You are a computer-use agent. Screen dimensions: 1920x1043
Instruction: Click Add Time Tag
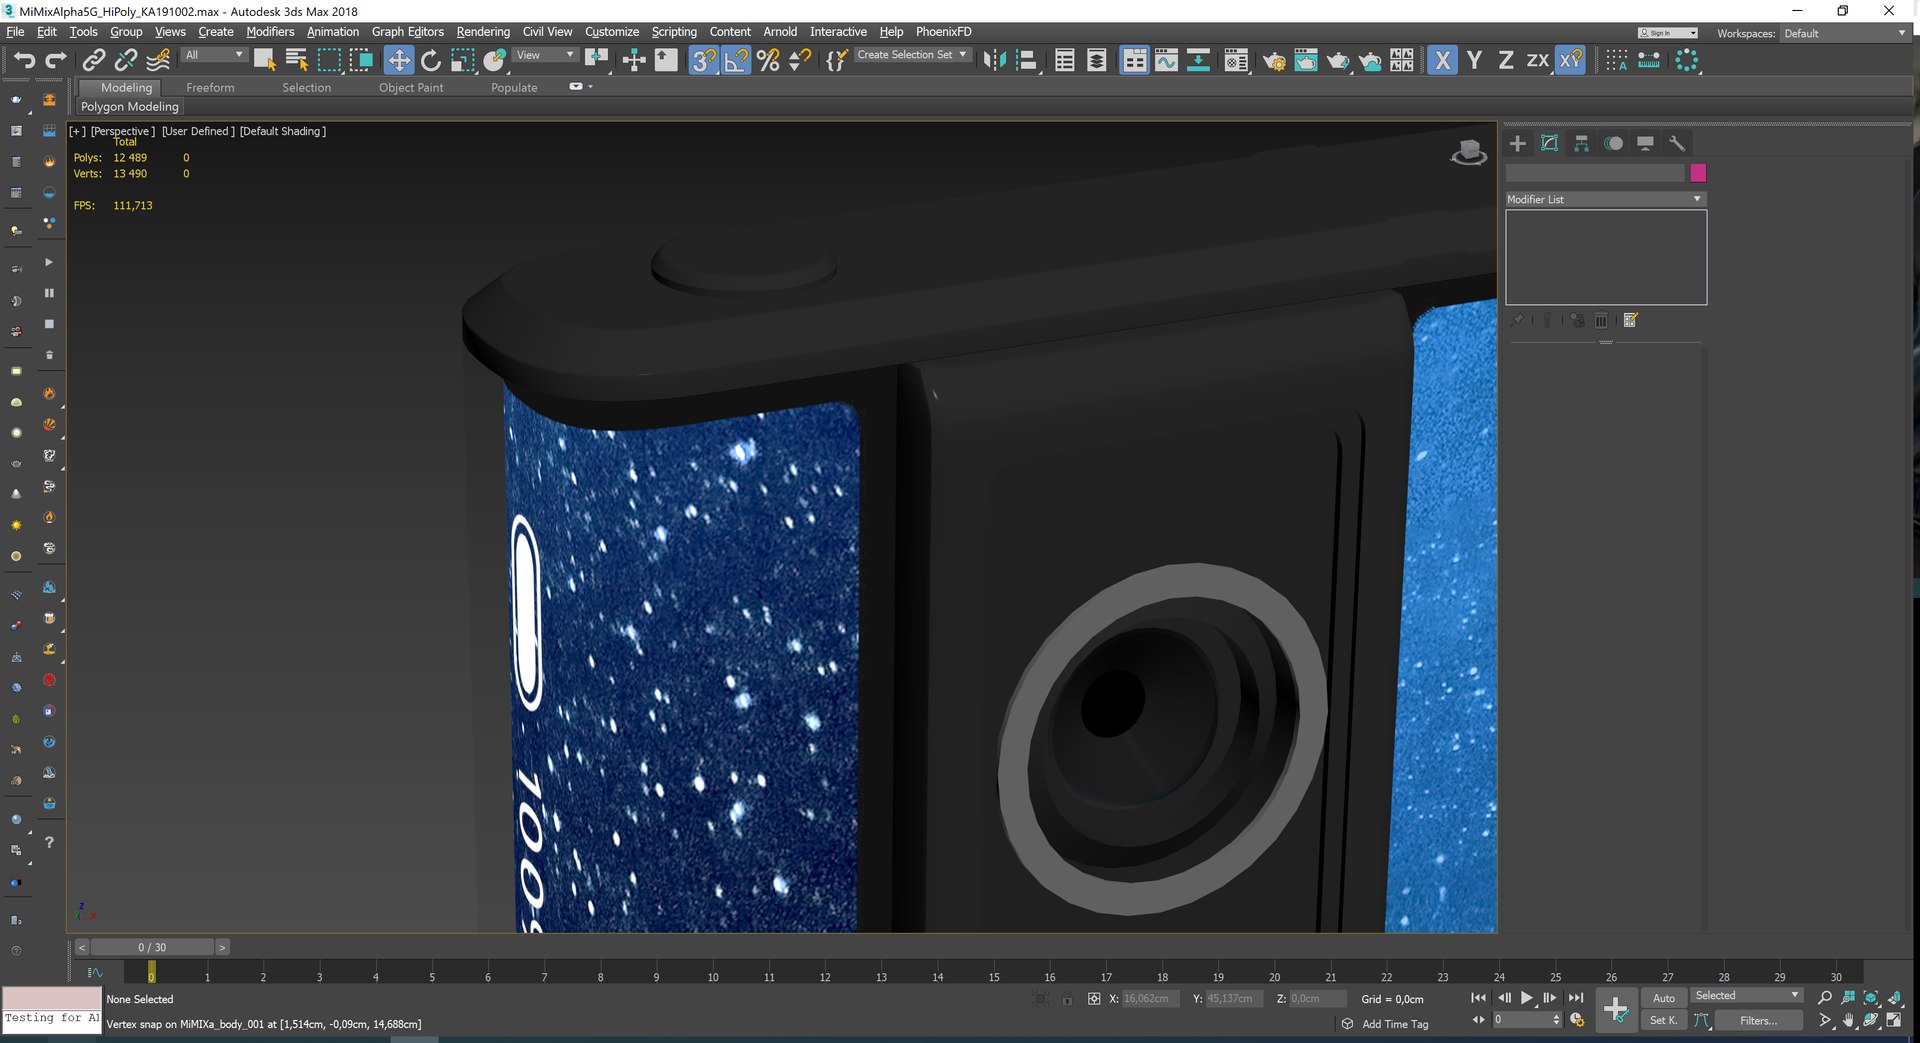[x=1395, y=1024]
